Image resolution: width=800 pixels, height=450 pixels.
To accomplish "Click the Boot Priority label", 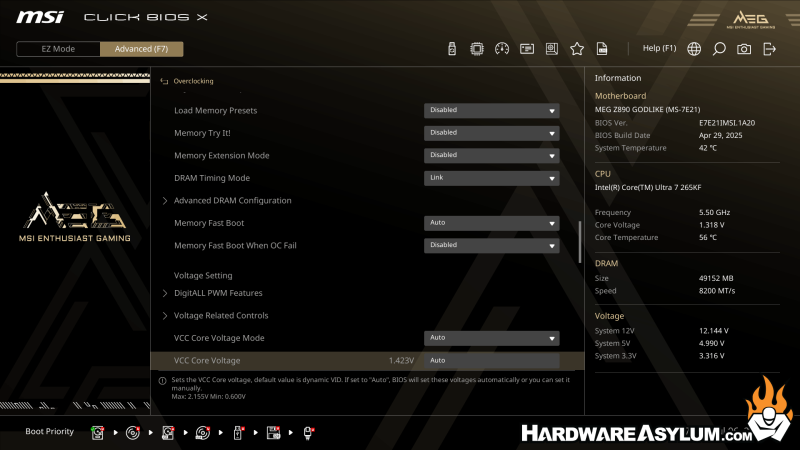I will [49, 432].
